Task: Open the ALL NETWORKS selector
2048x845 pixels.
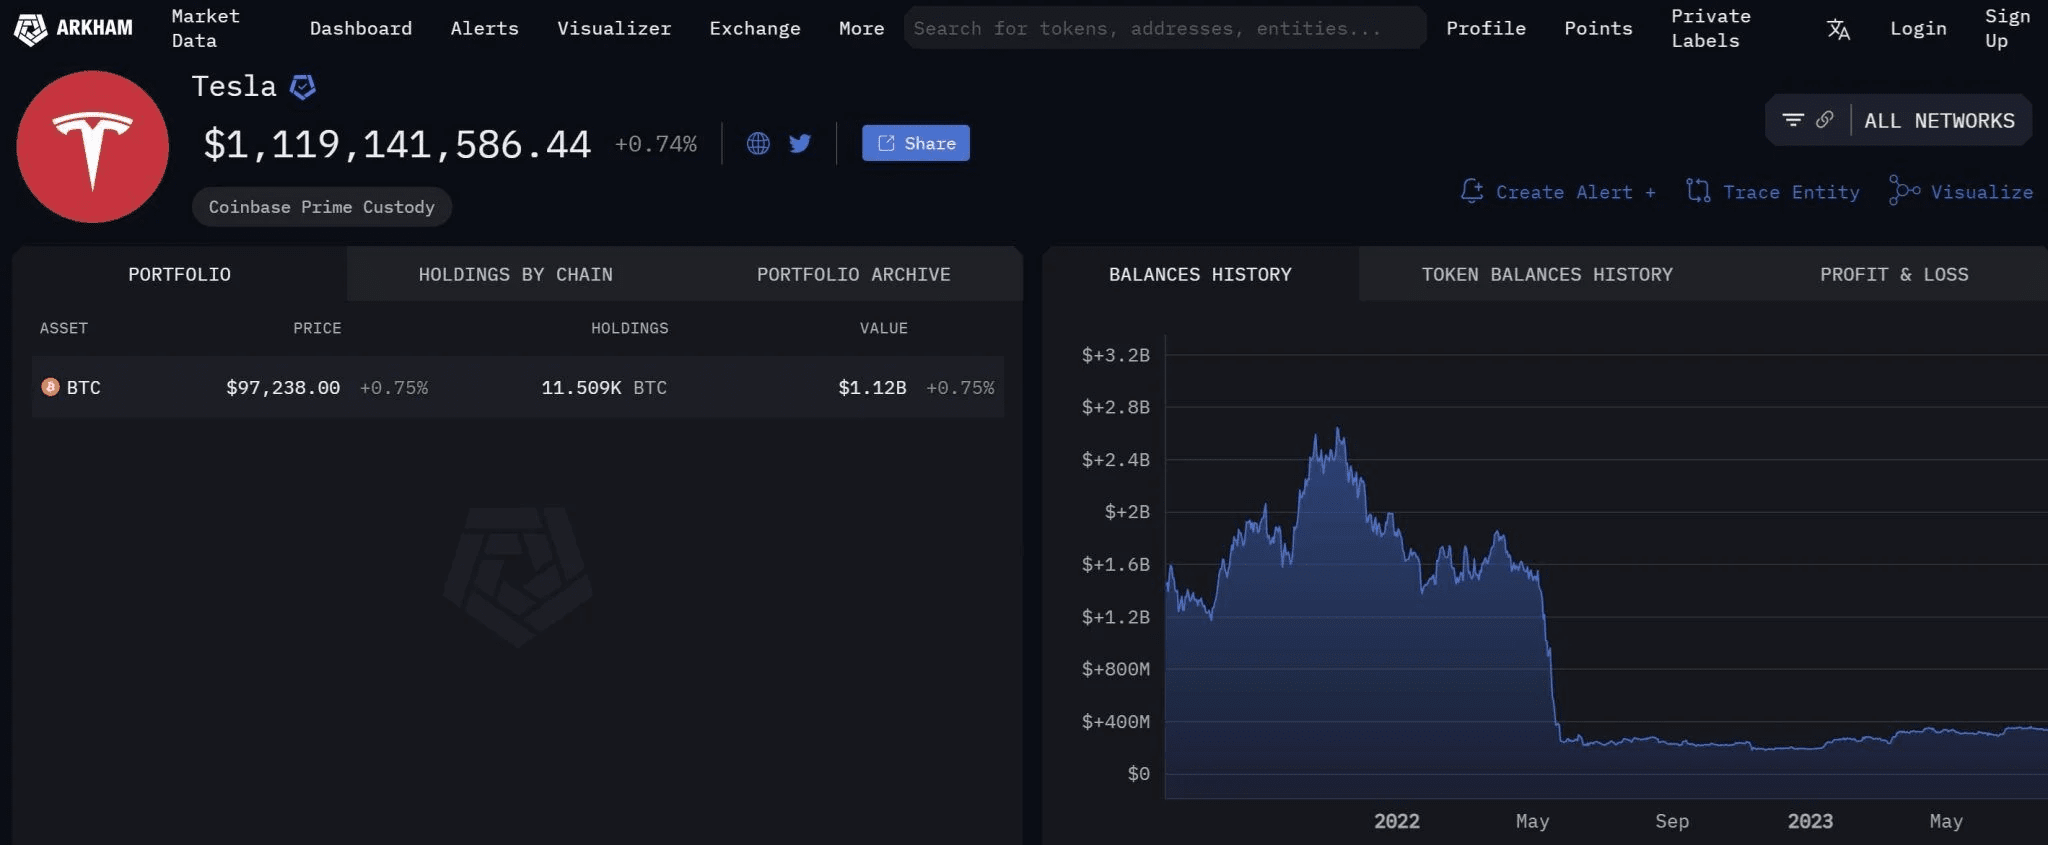Action: tap(1939, 121)
